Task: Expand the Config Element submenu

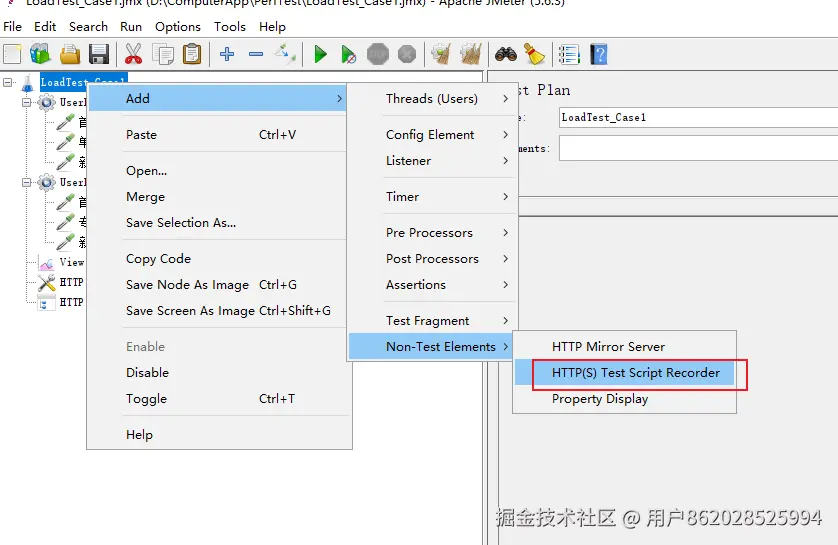Action: (433, 135)
